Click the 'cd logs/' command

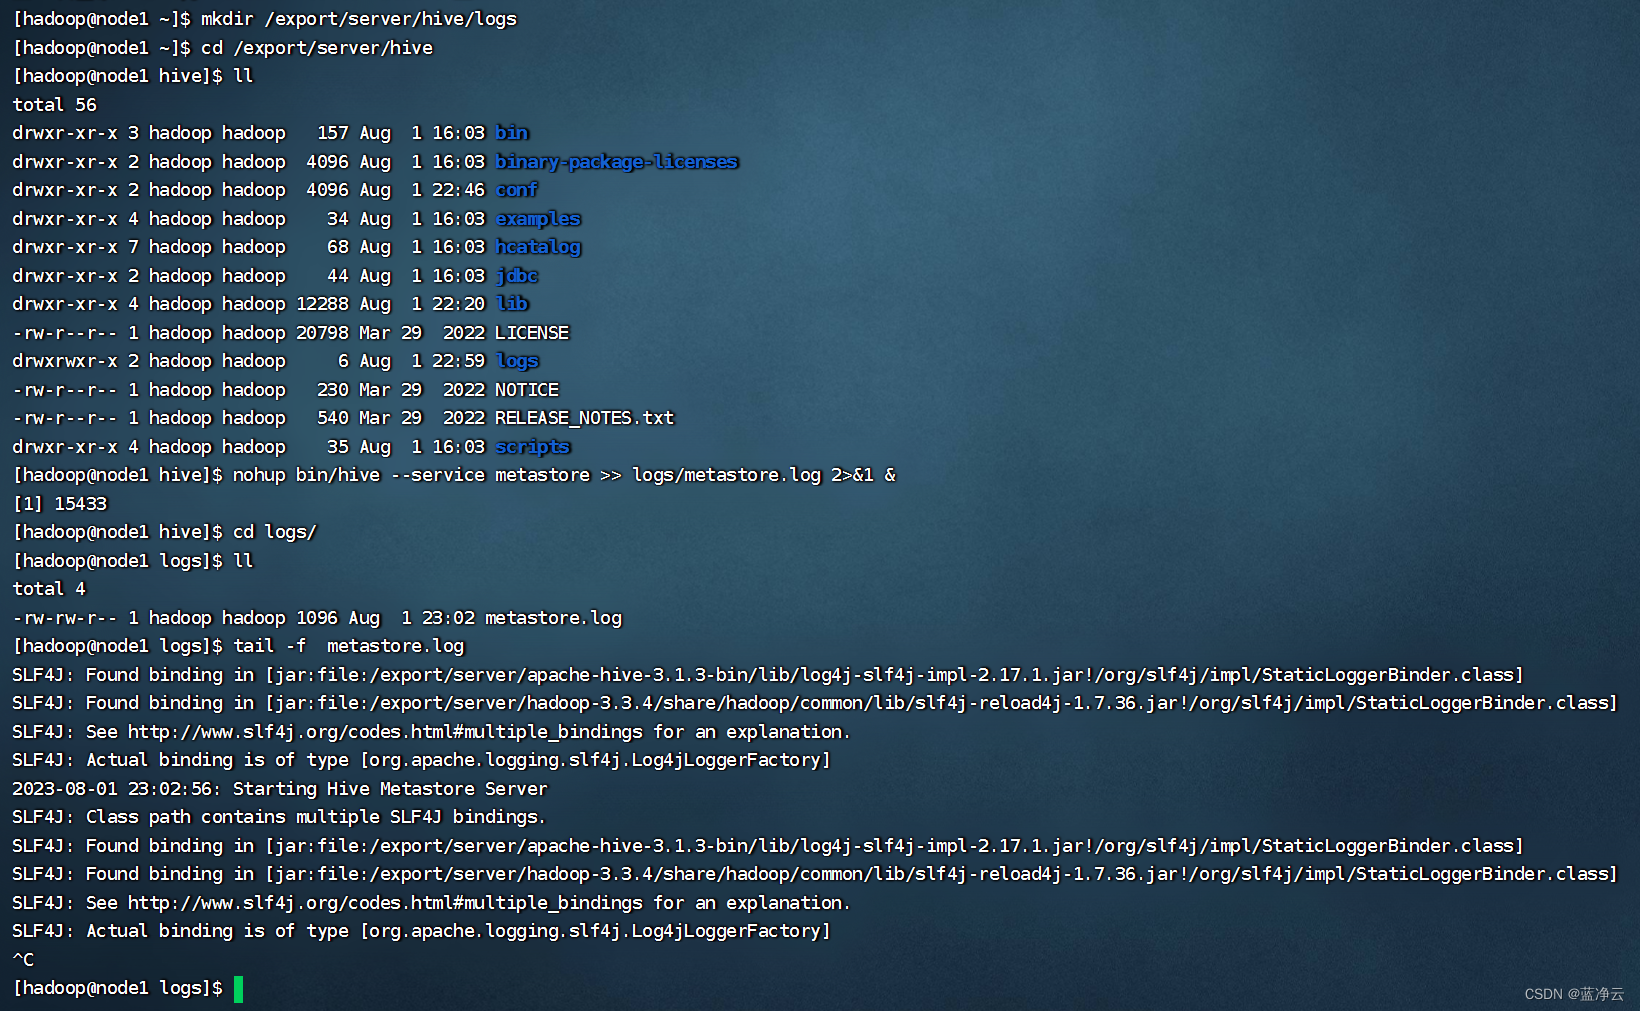coord(275,532)
